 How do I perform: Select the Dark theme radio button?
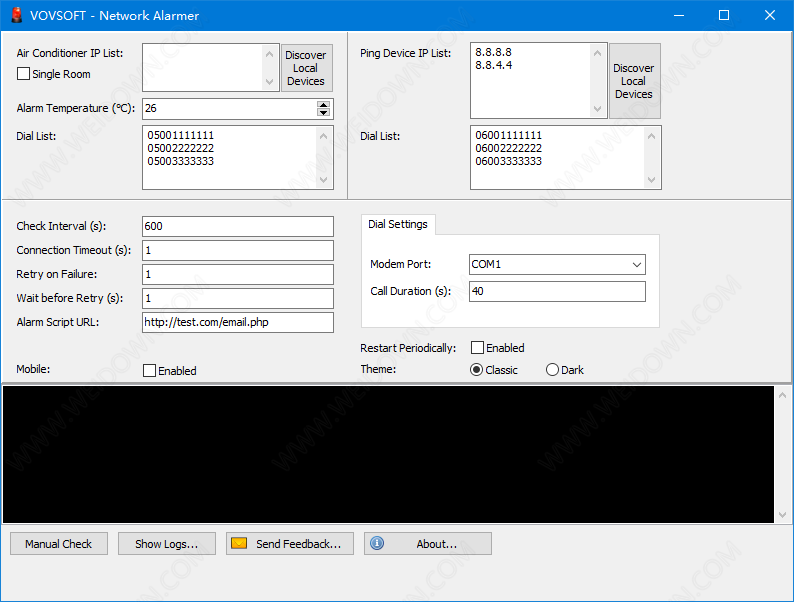[x=552, y=370]
